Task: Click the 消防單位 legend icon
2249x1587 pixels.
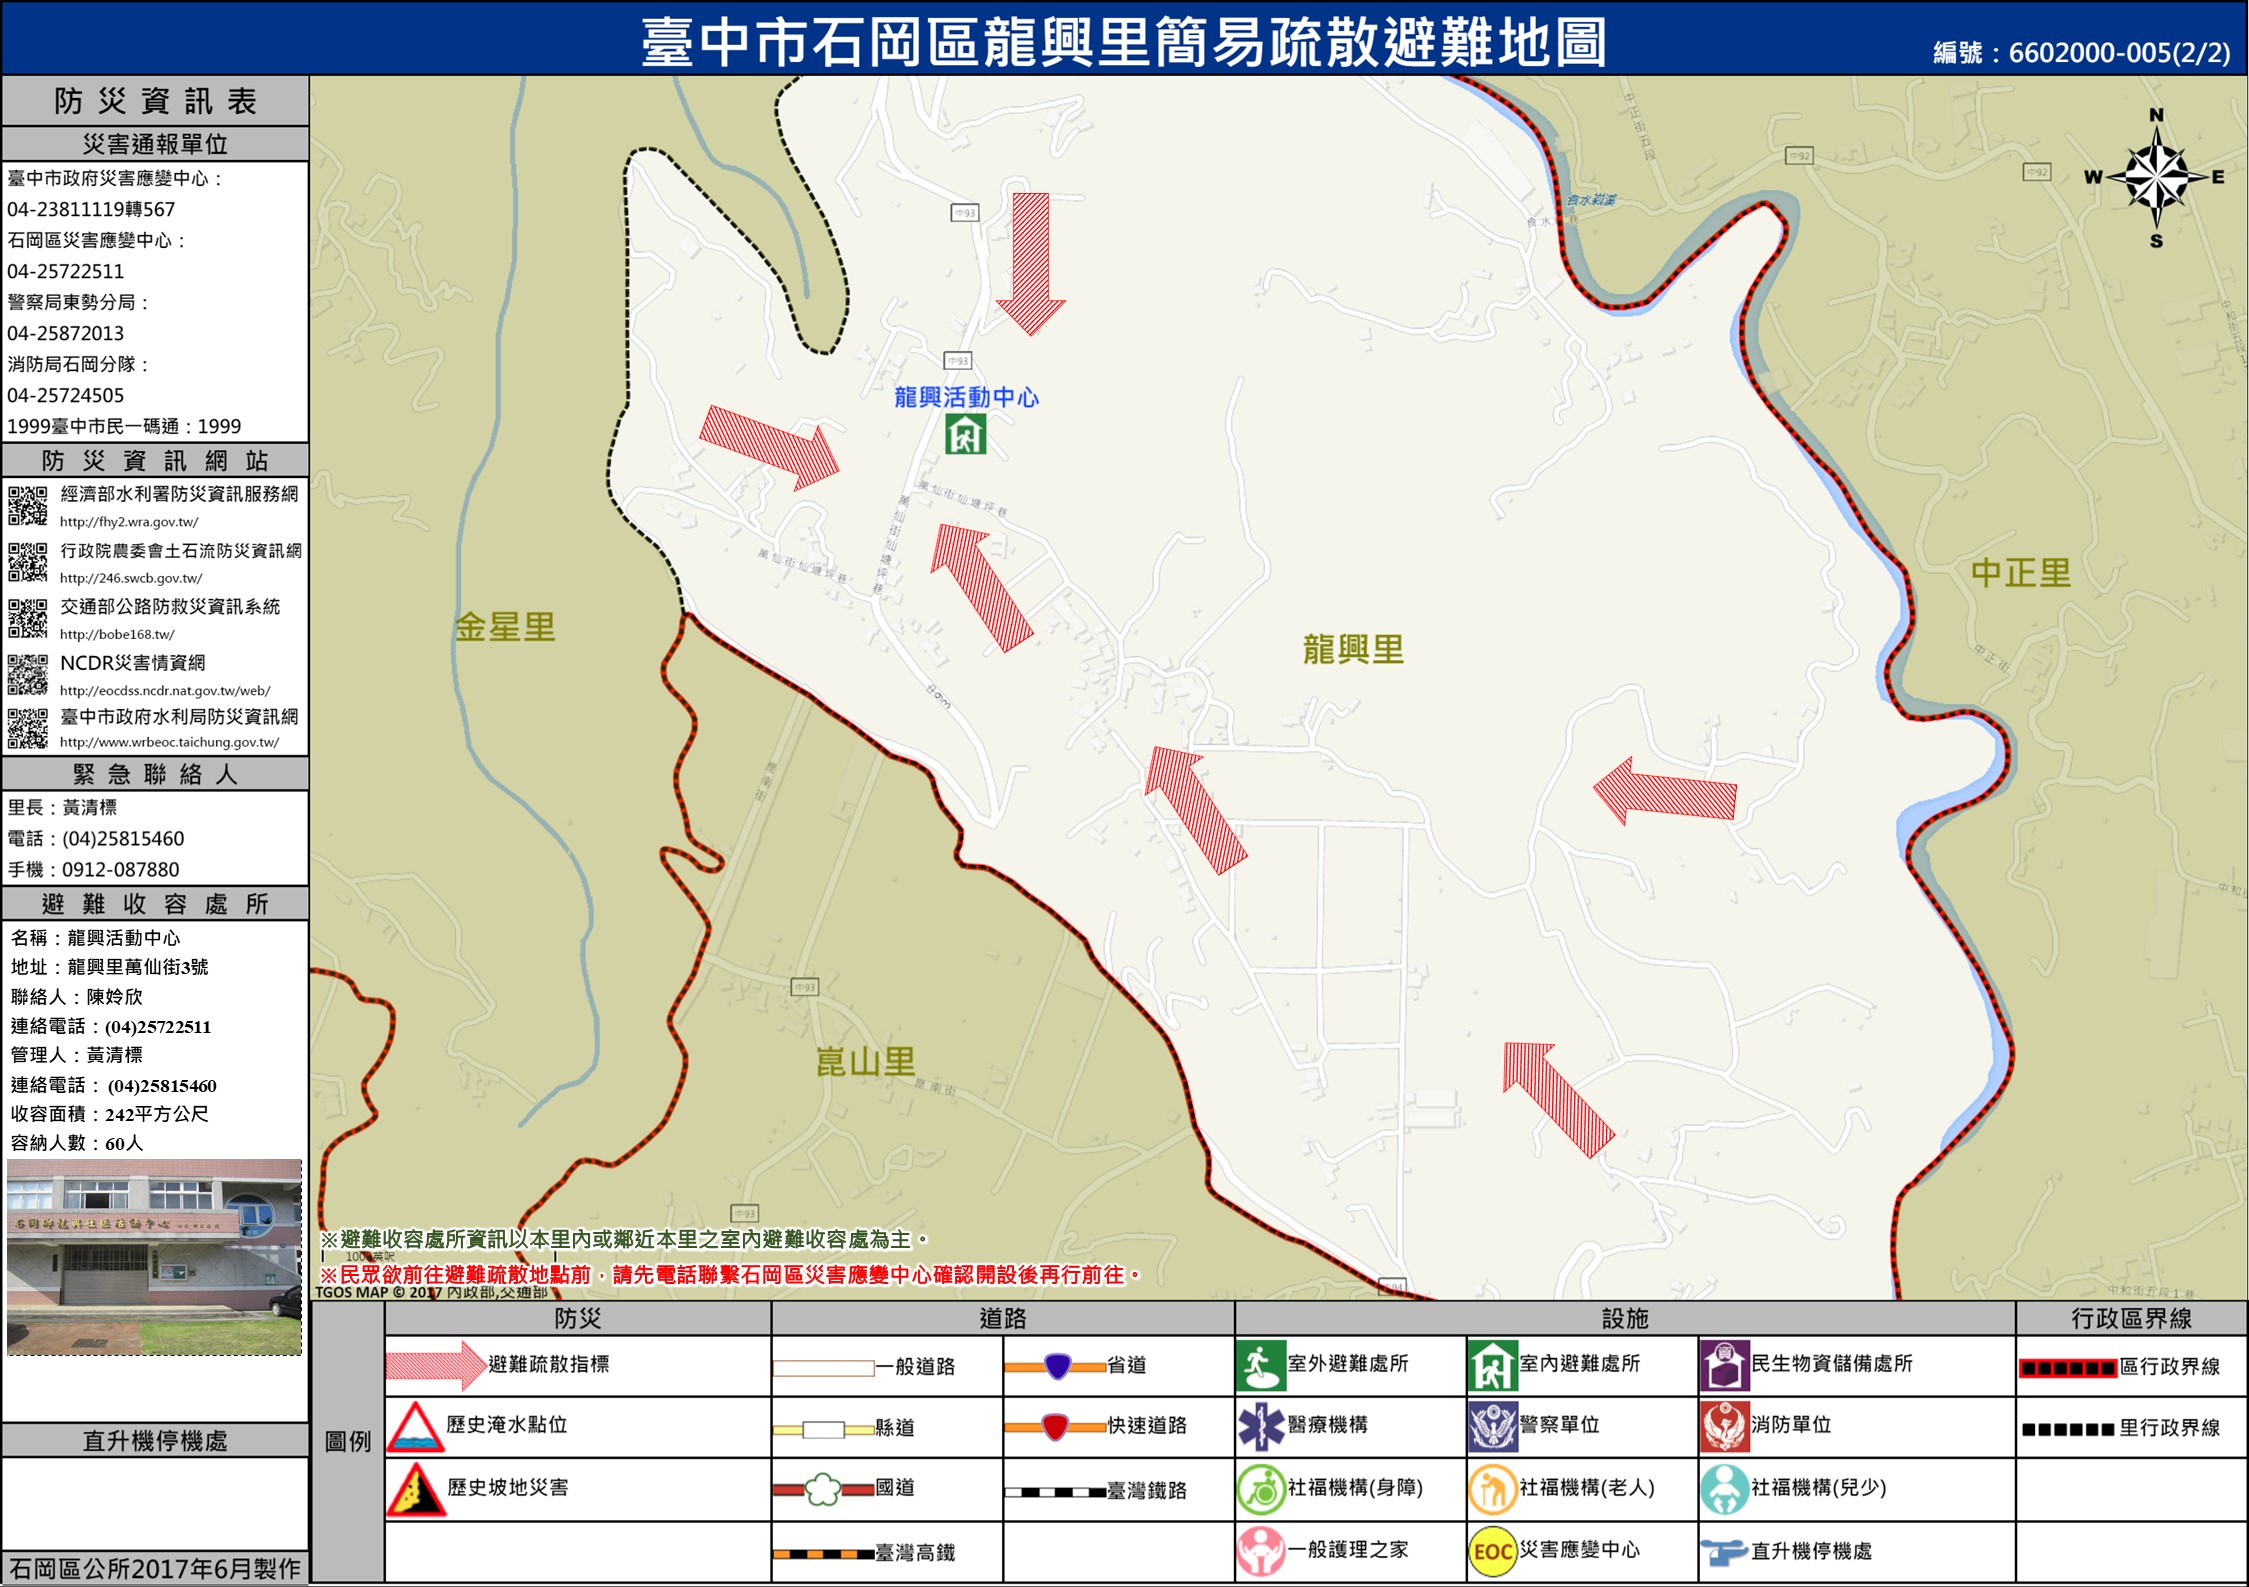Action: pos(1724,1427)
